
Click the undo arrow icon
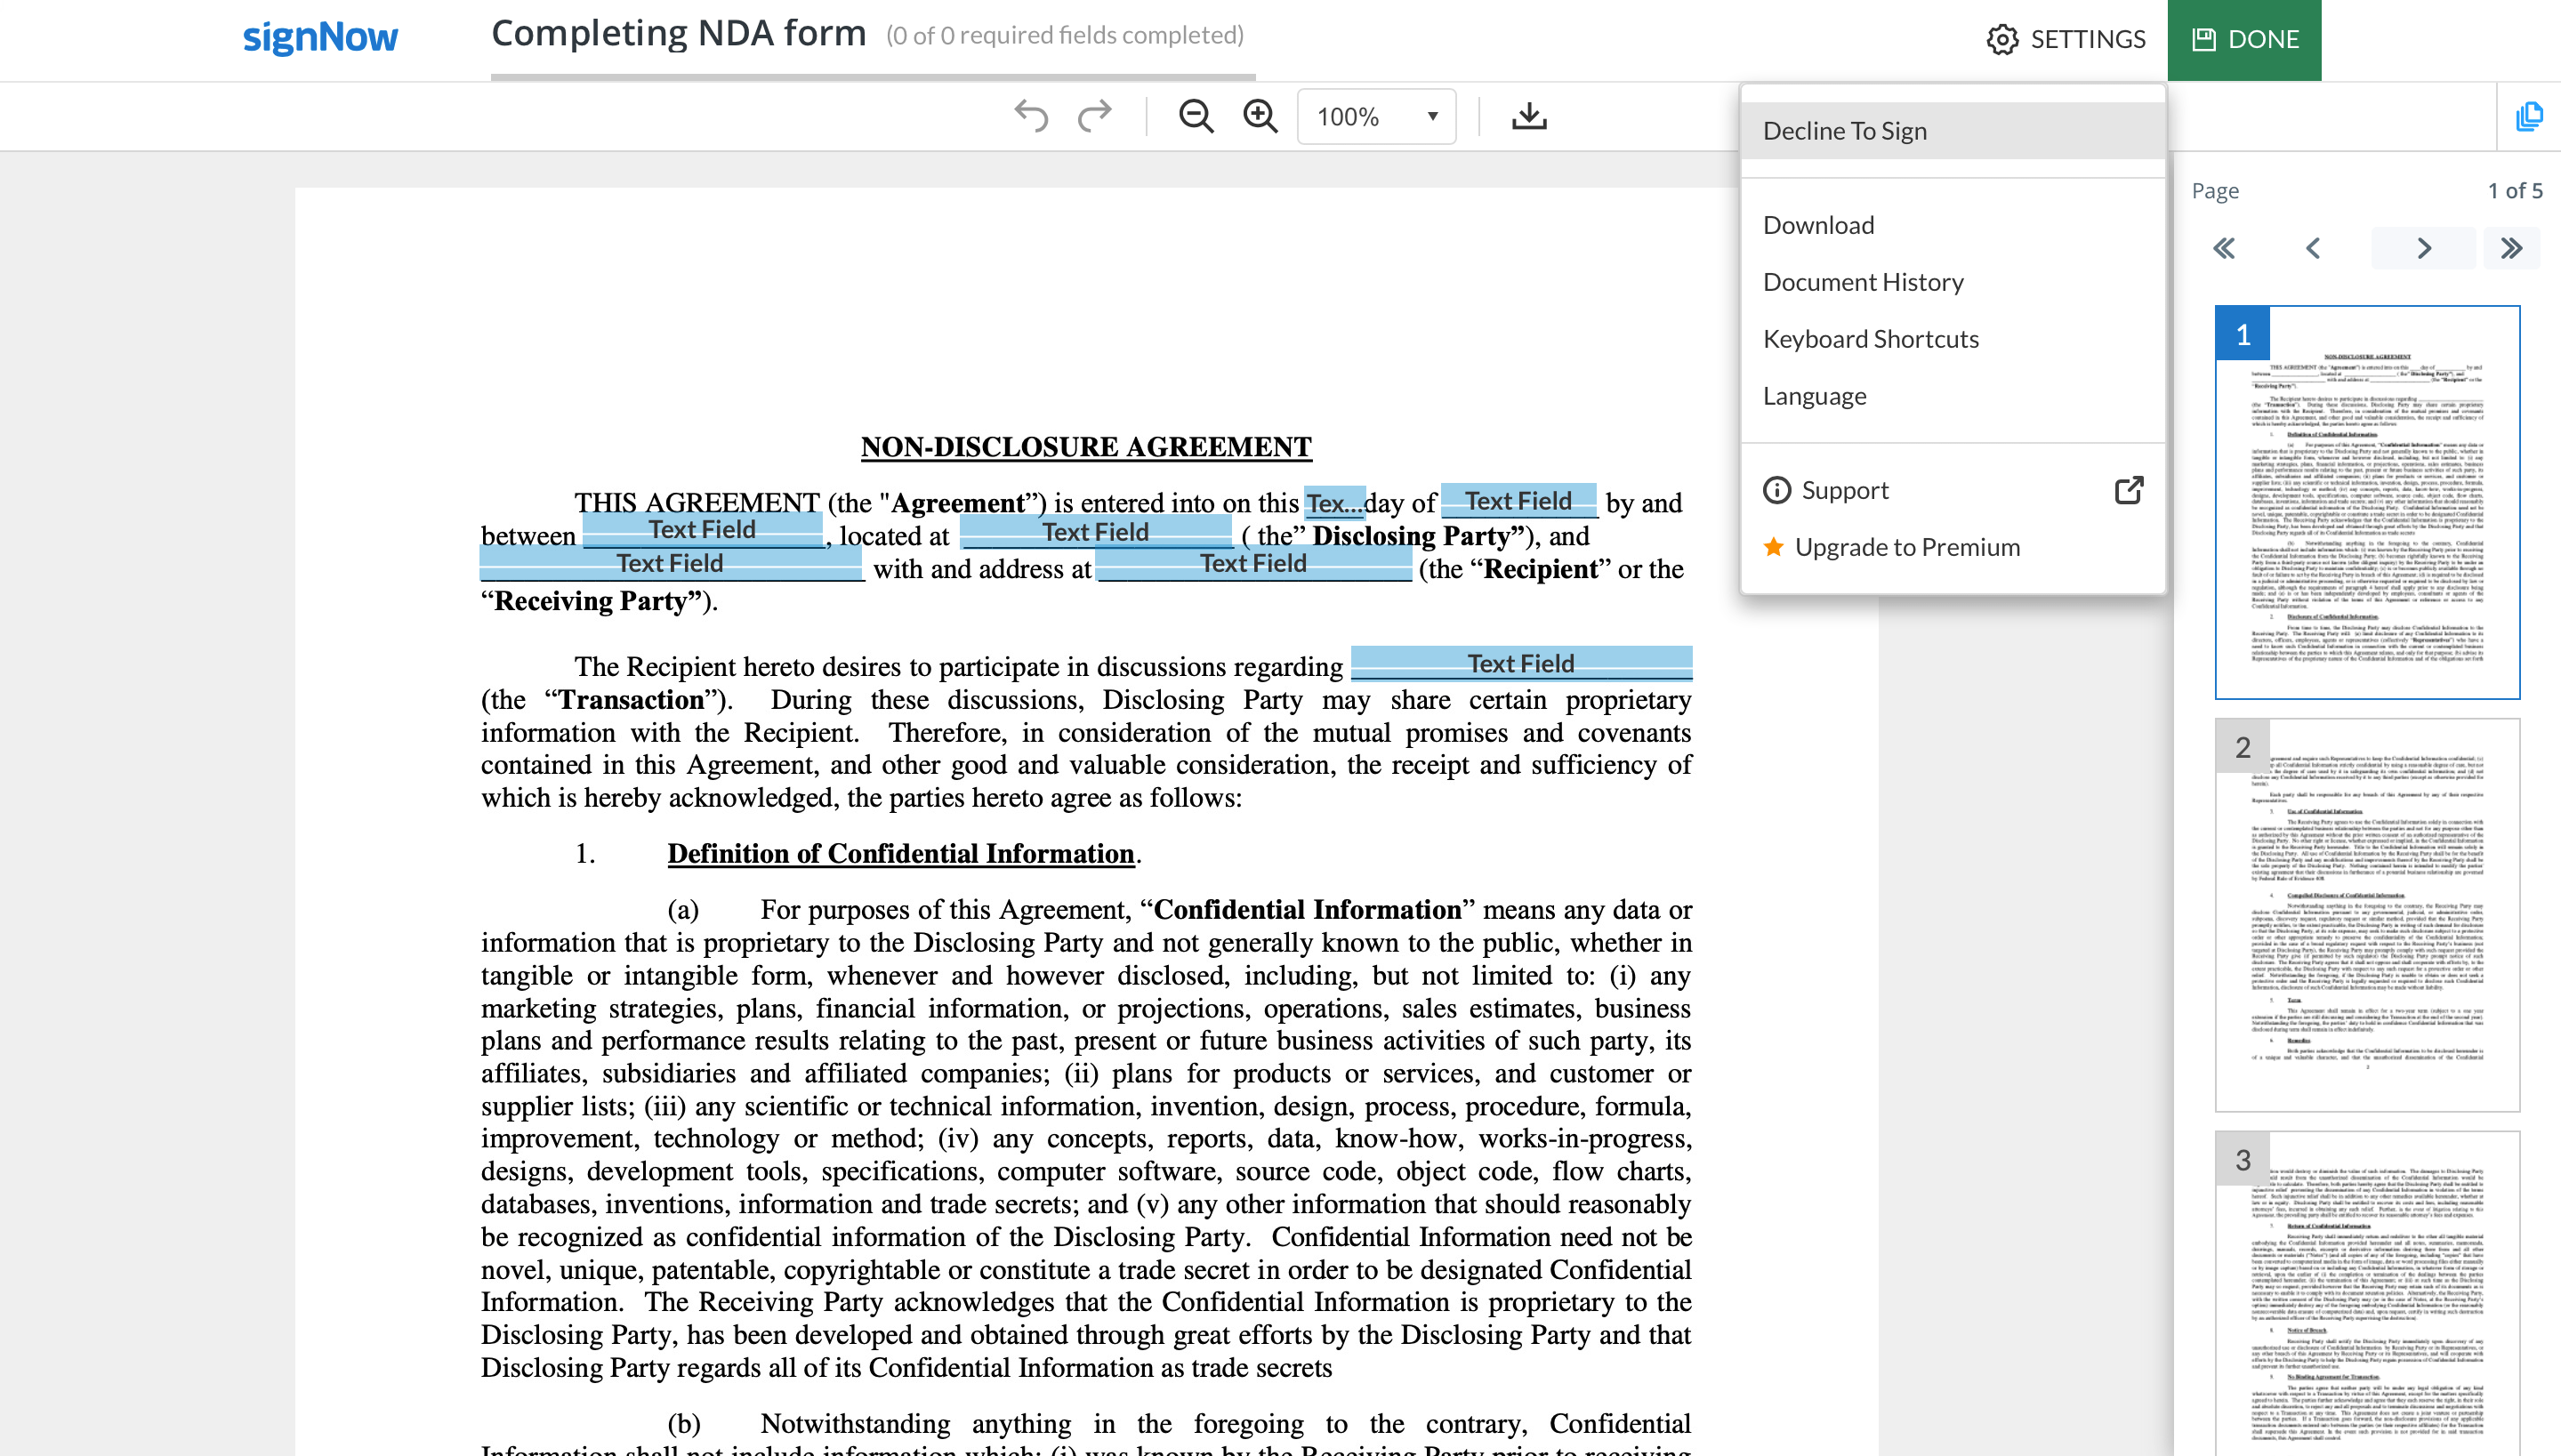pos(1031,116)
